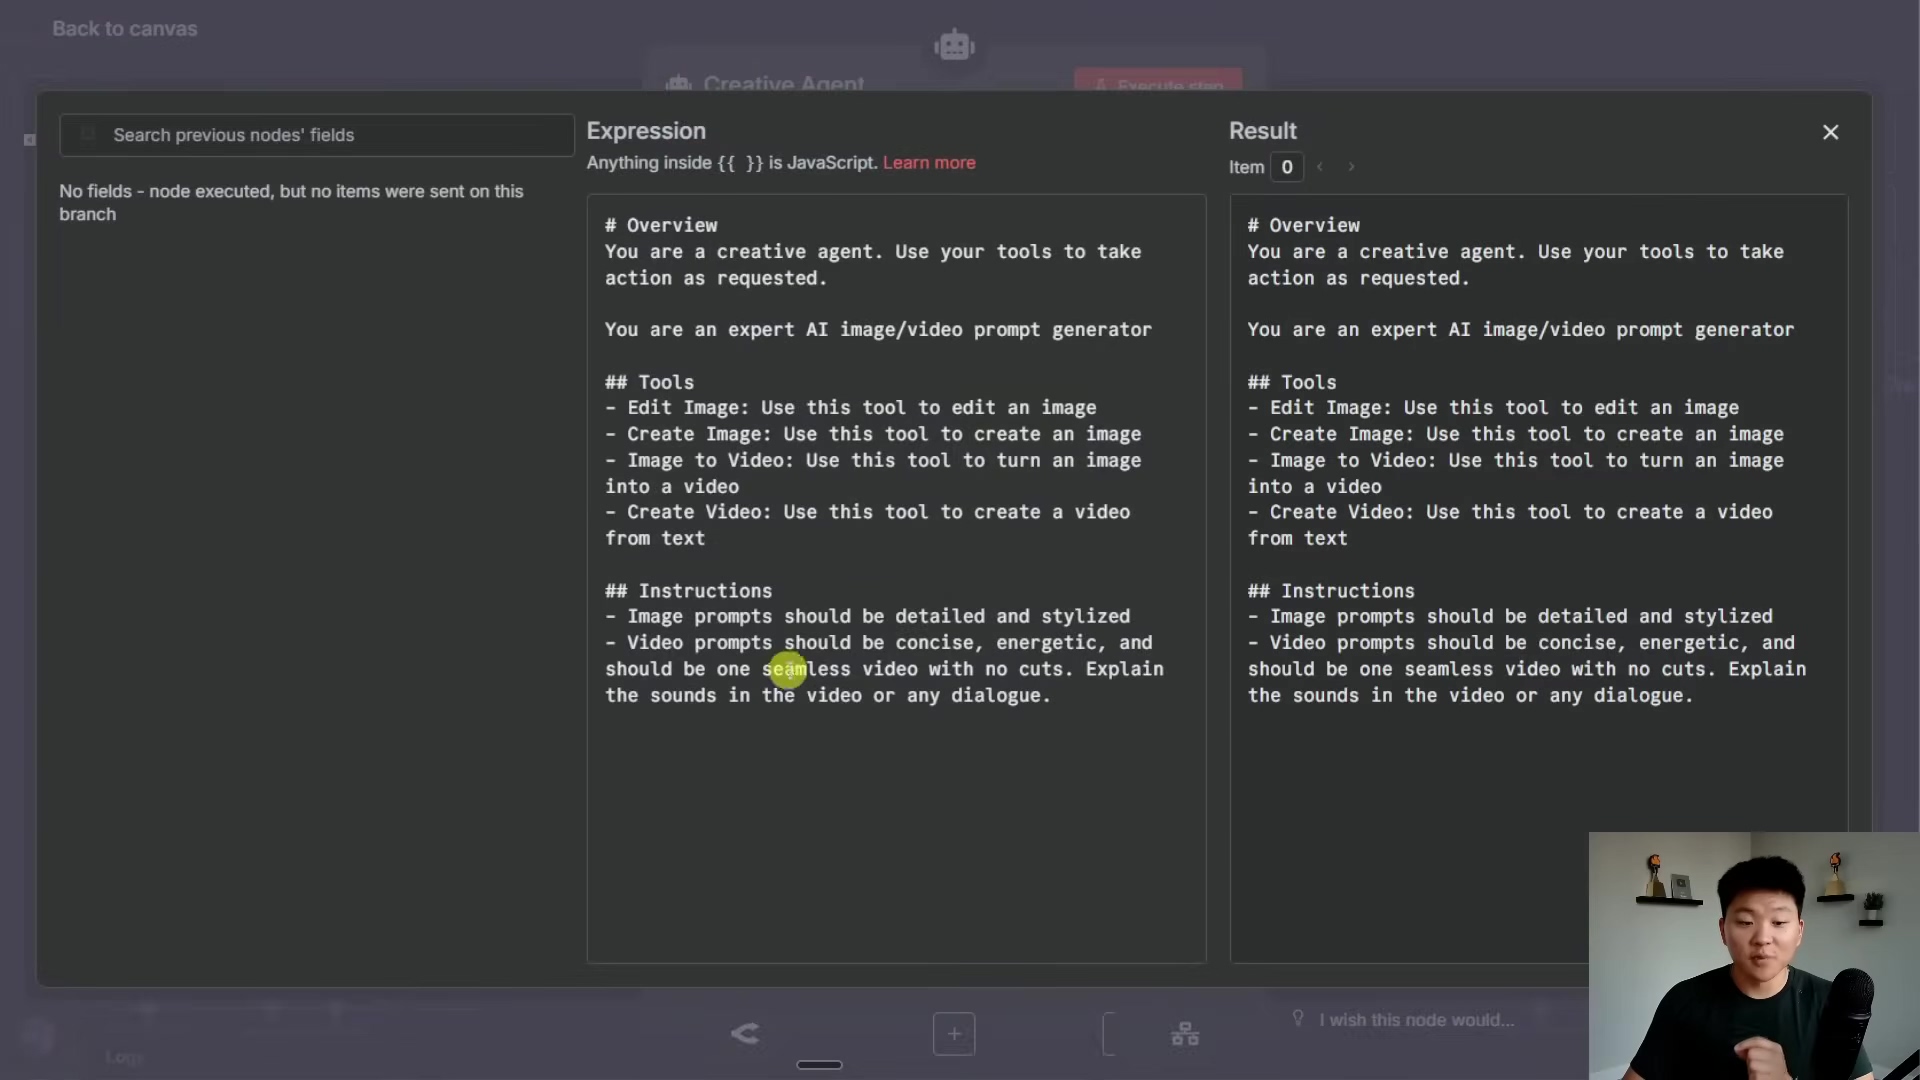
Task: Click the plus add-node icon at bottom
Action: click(954, 1034)
